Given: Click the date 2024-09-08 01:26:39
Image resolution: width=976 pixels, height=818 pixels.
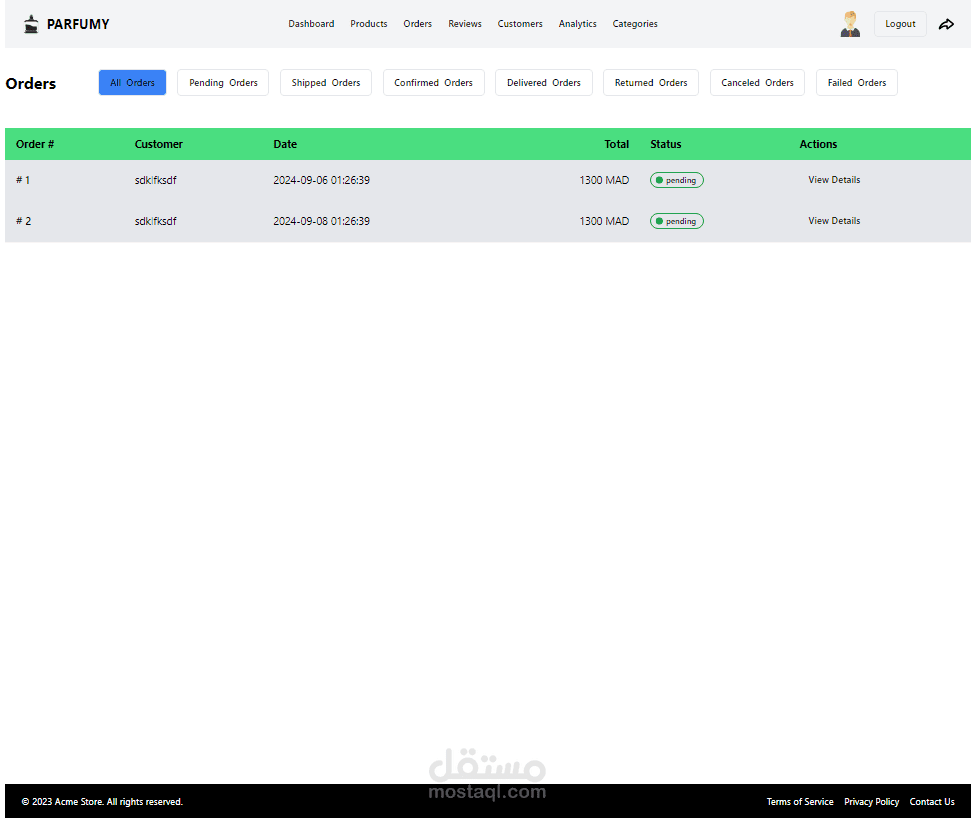Looking at the screenshot, I should coord(321,221).
